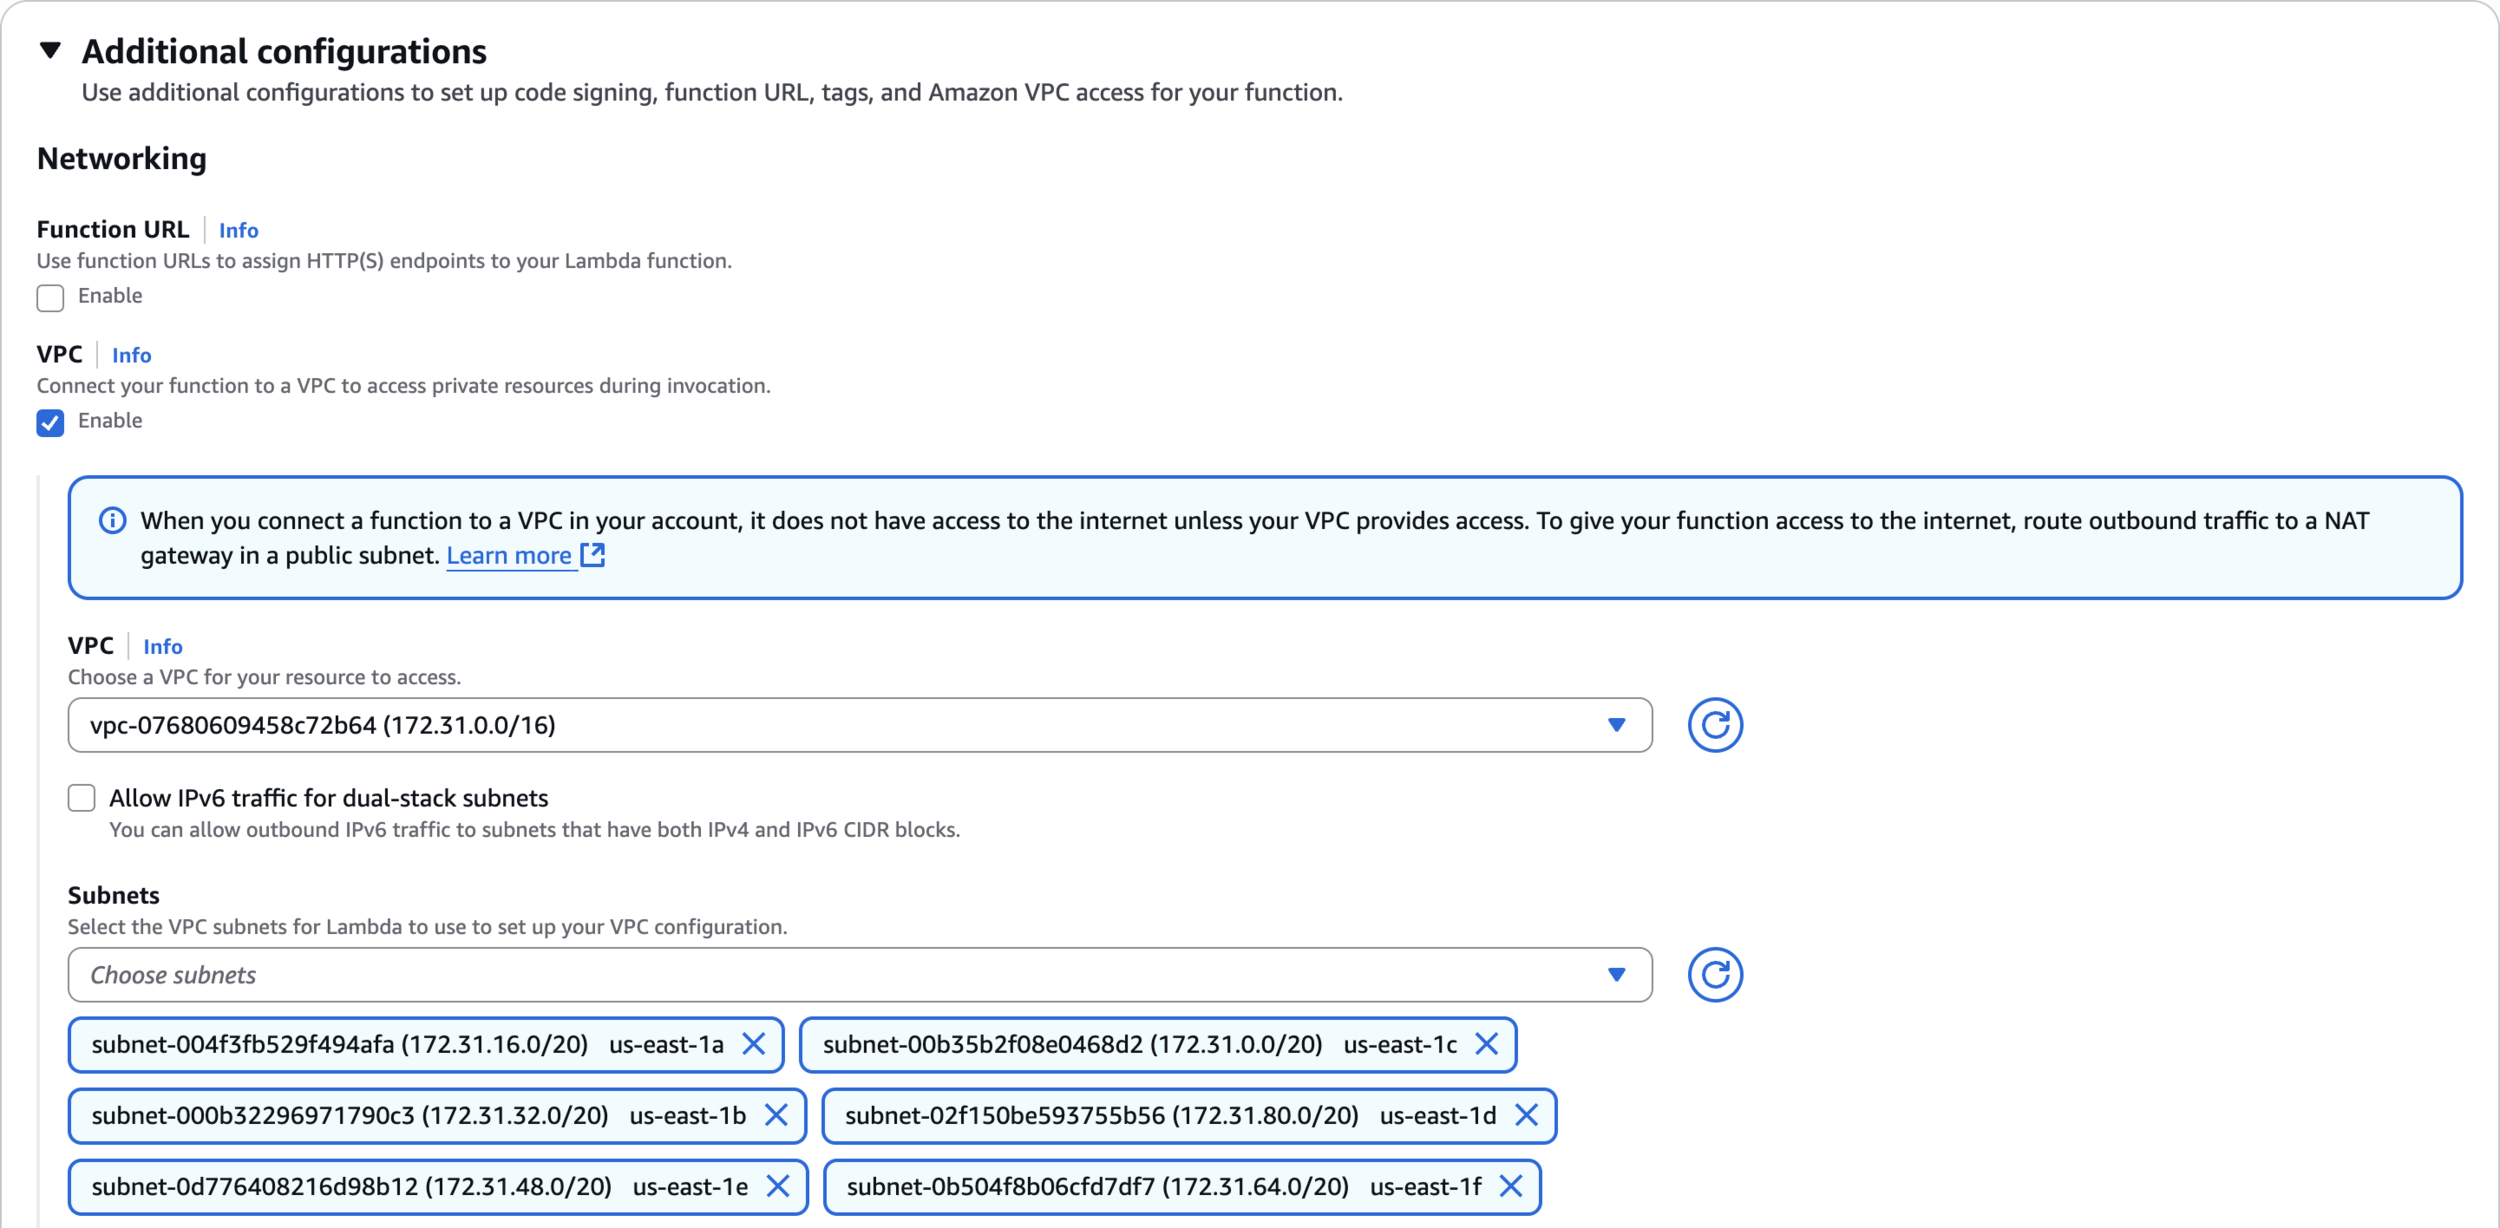
Task: Remove the us-east-1d subnet chip
Action: click(1526, 1116)
